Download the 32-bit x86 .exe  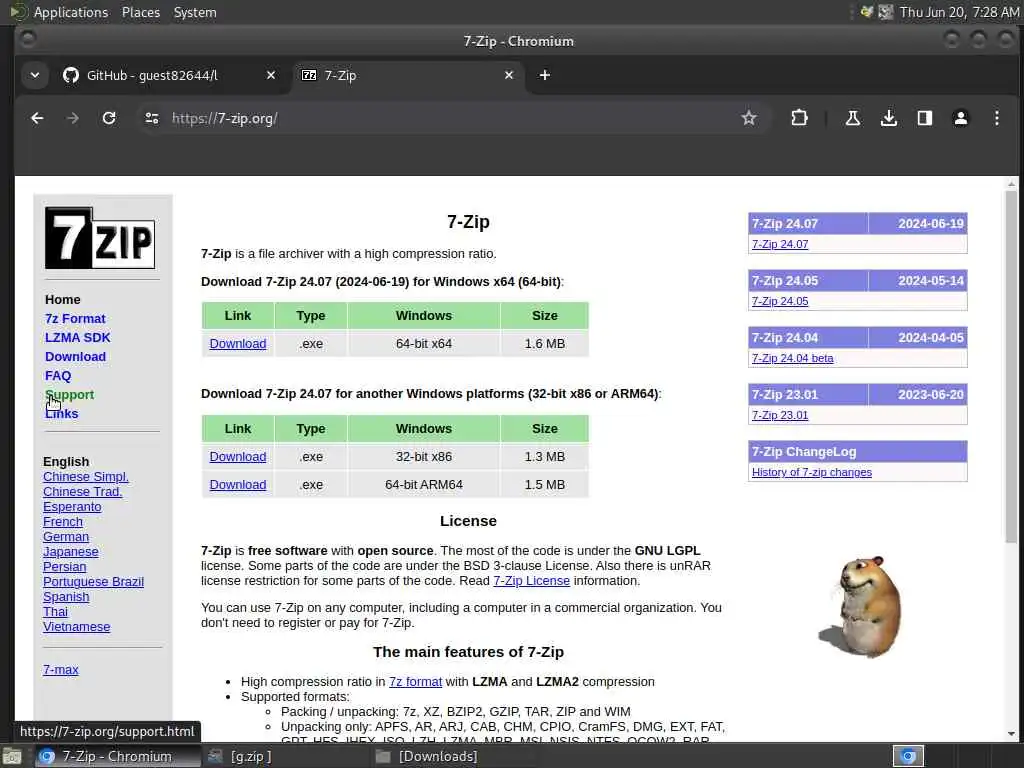click(x=238, y=456)
